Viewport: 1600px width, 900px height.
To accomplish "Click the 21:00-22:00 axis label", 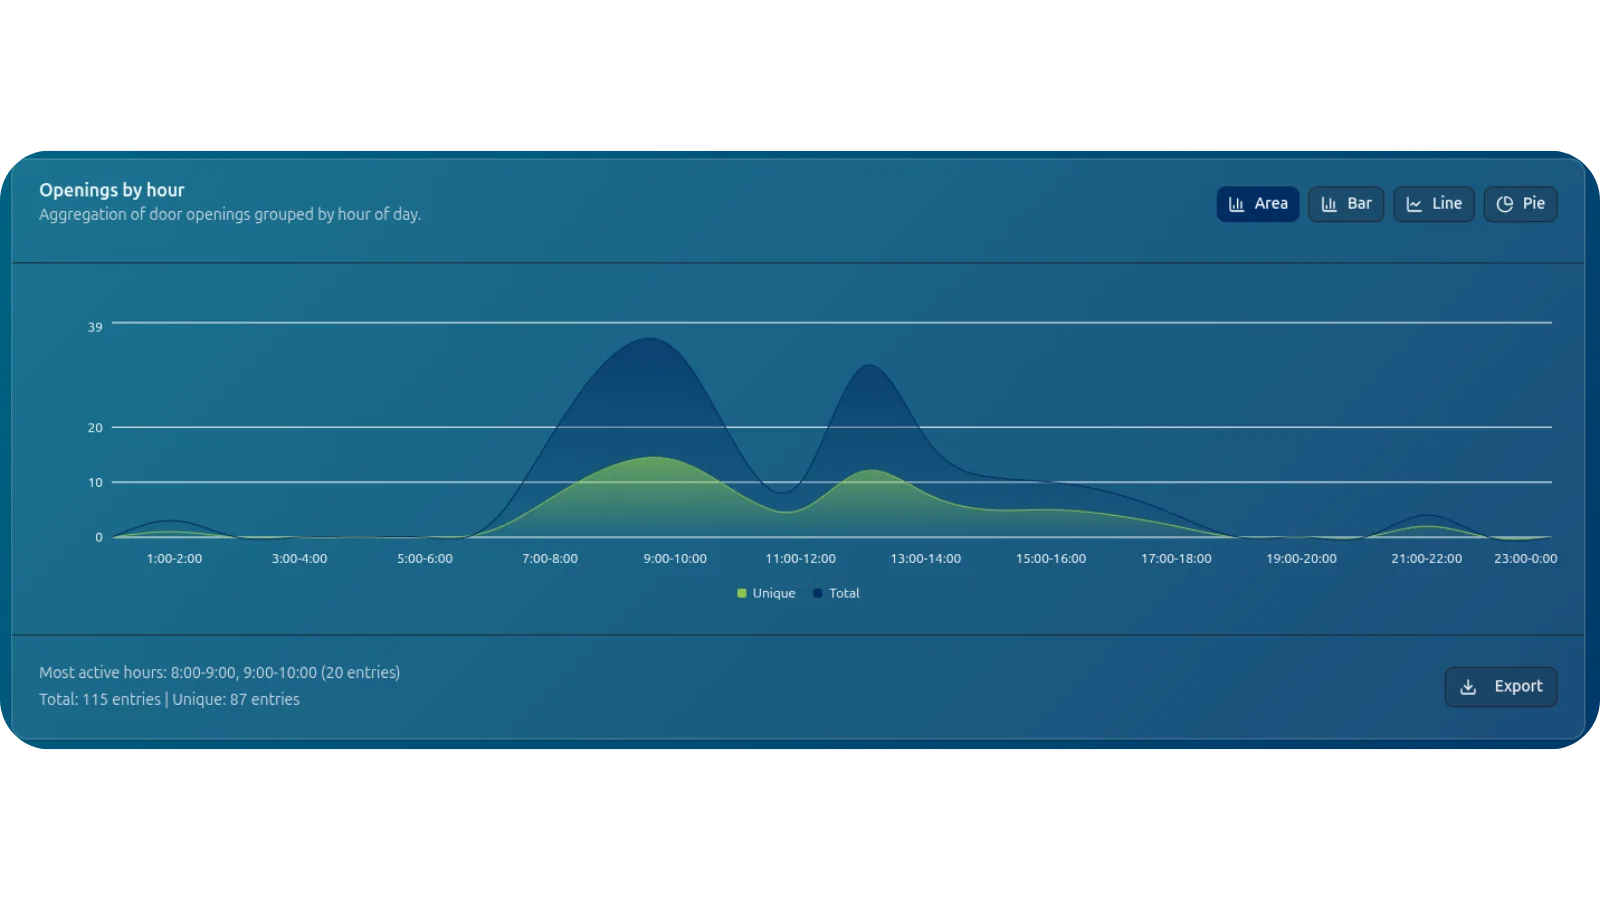I will coord(1426,559).
